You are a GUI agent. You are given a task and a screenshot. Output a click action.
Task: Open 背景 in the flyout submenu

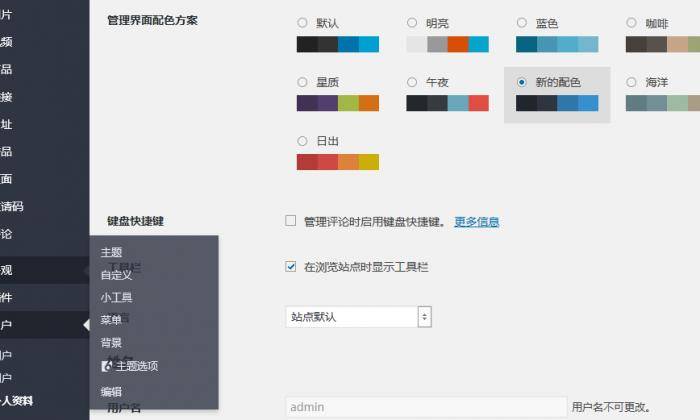[x=111, y=343]
